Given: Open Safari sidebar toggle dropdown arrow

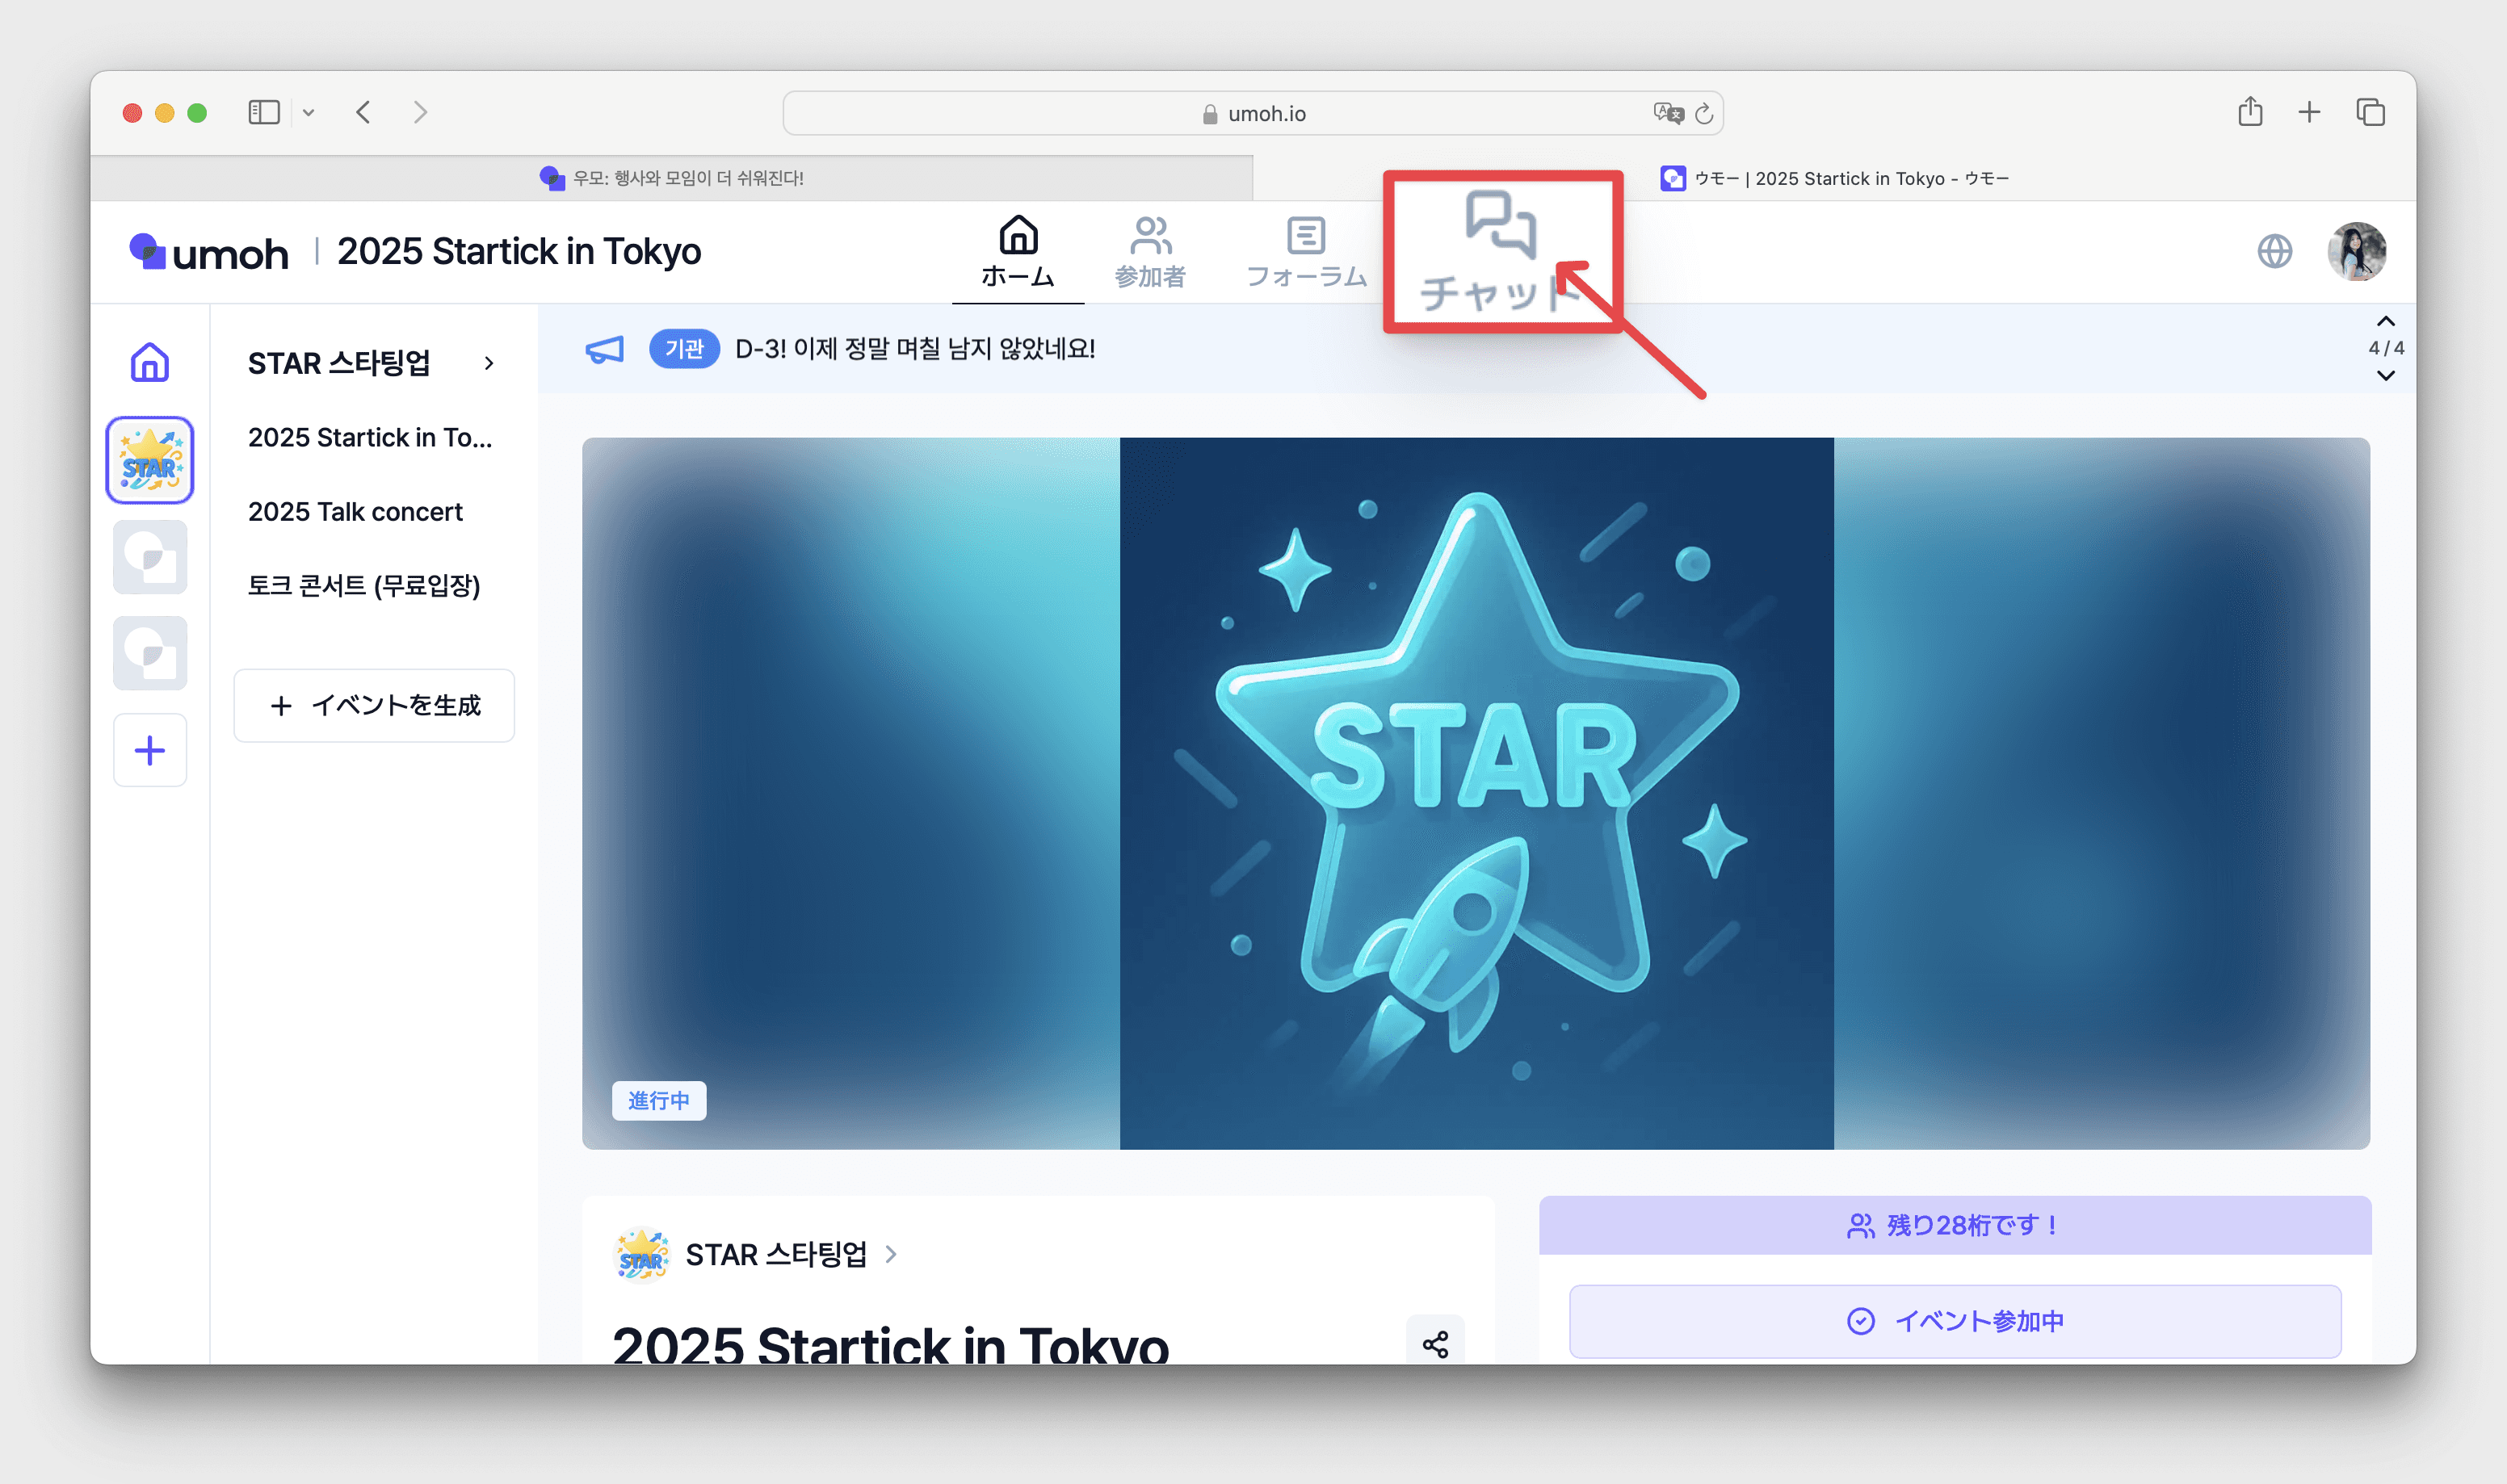Looking at the screenshot, I should pos(309,113).
